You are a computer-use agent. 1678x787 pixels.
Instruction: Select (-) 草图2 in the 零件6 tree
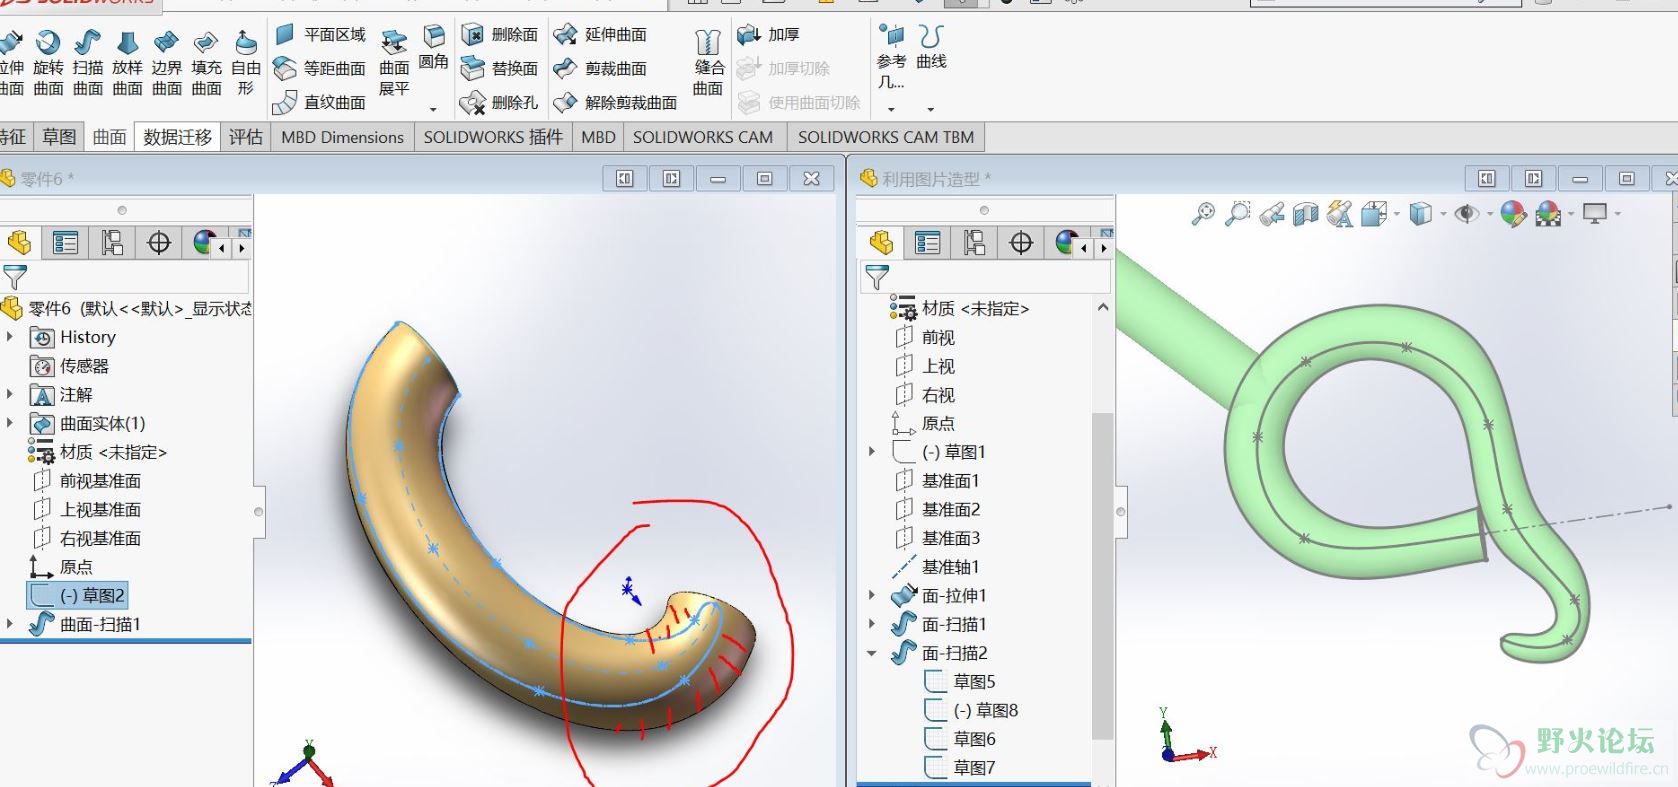[78, 596]
